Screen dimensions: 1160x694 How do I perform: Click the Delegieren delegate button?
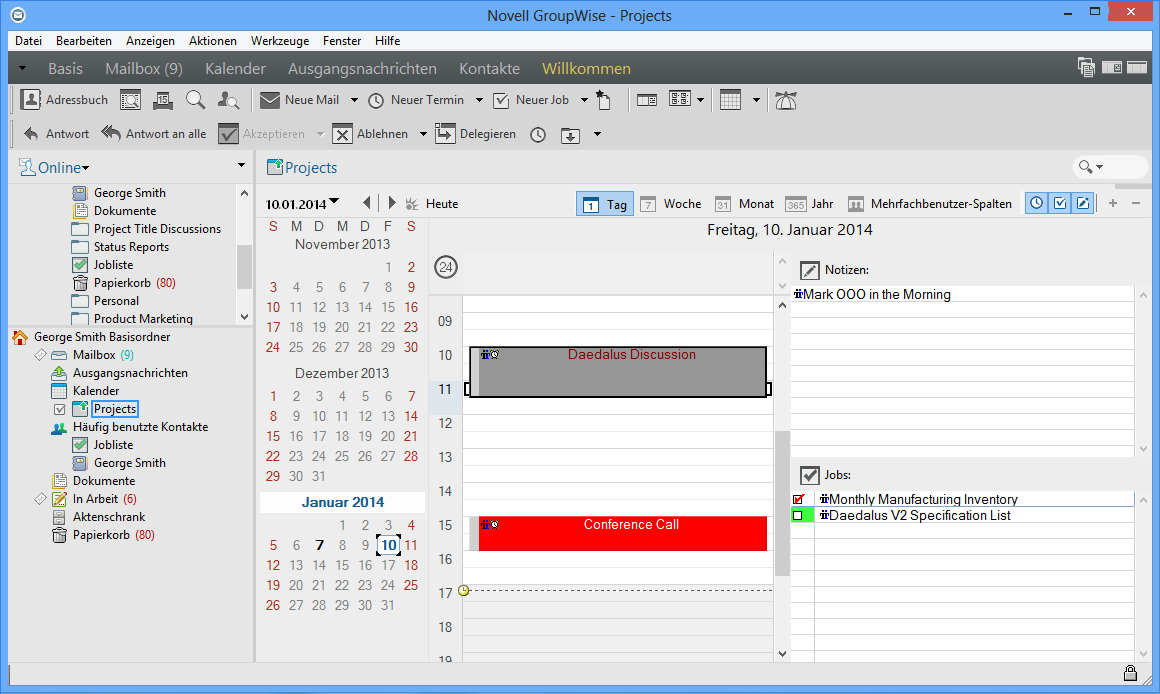click(476, 134)
